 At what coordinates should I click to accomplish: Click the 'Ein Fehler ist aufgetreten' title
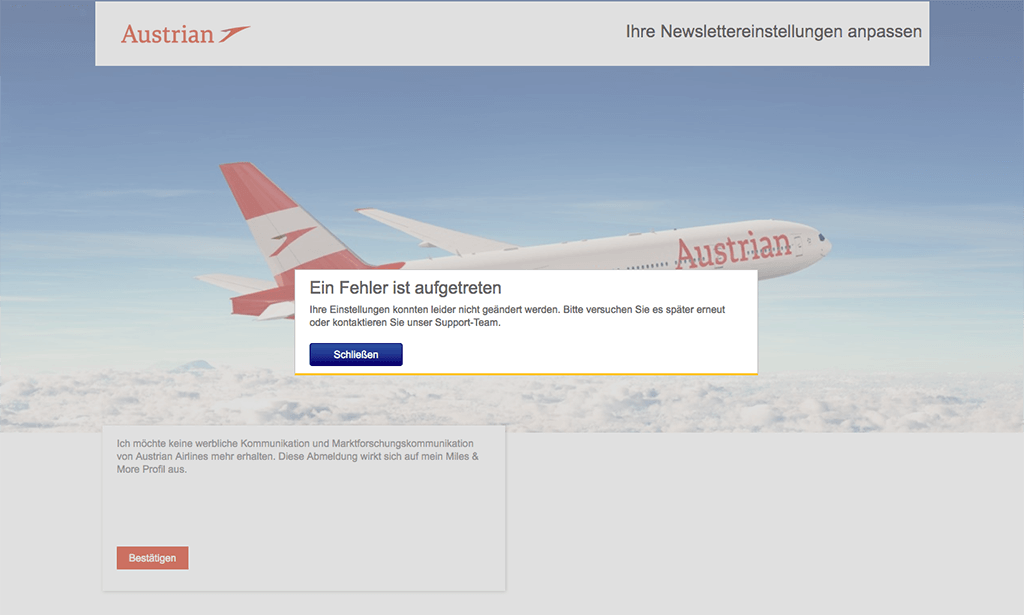tap(406, 288)
